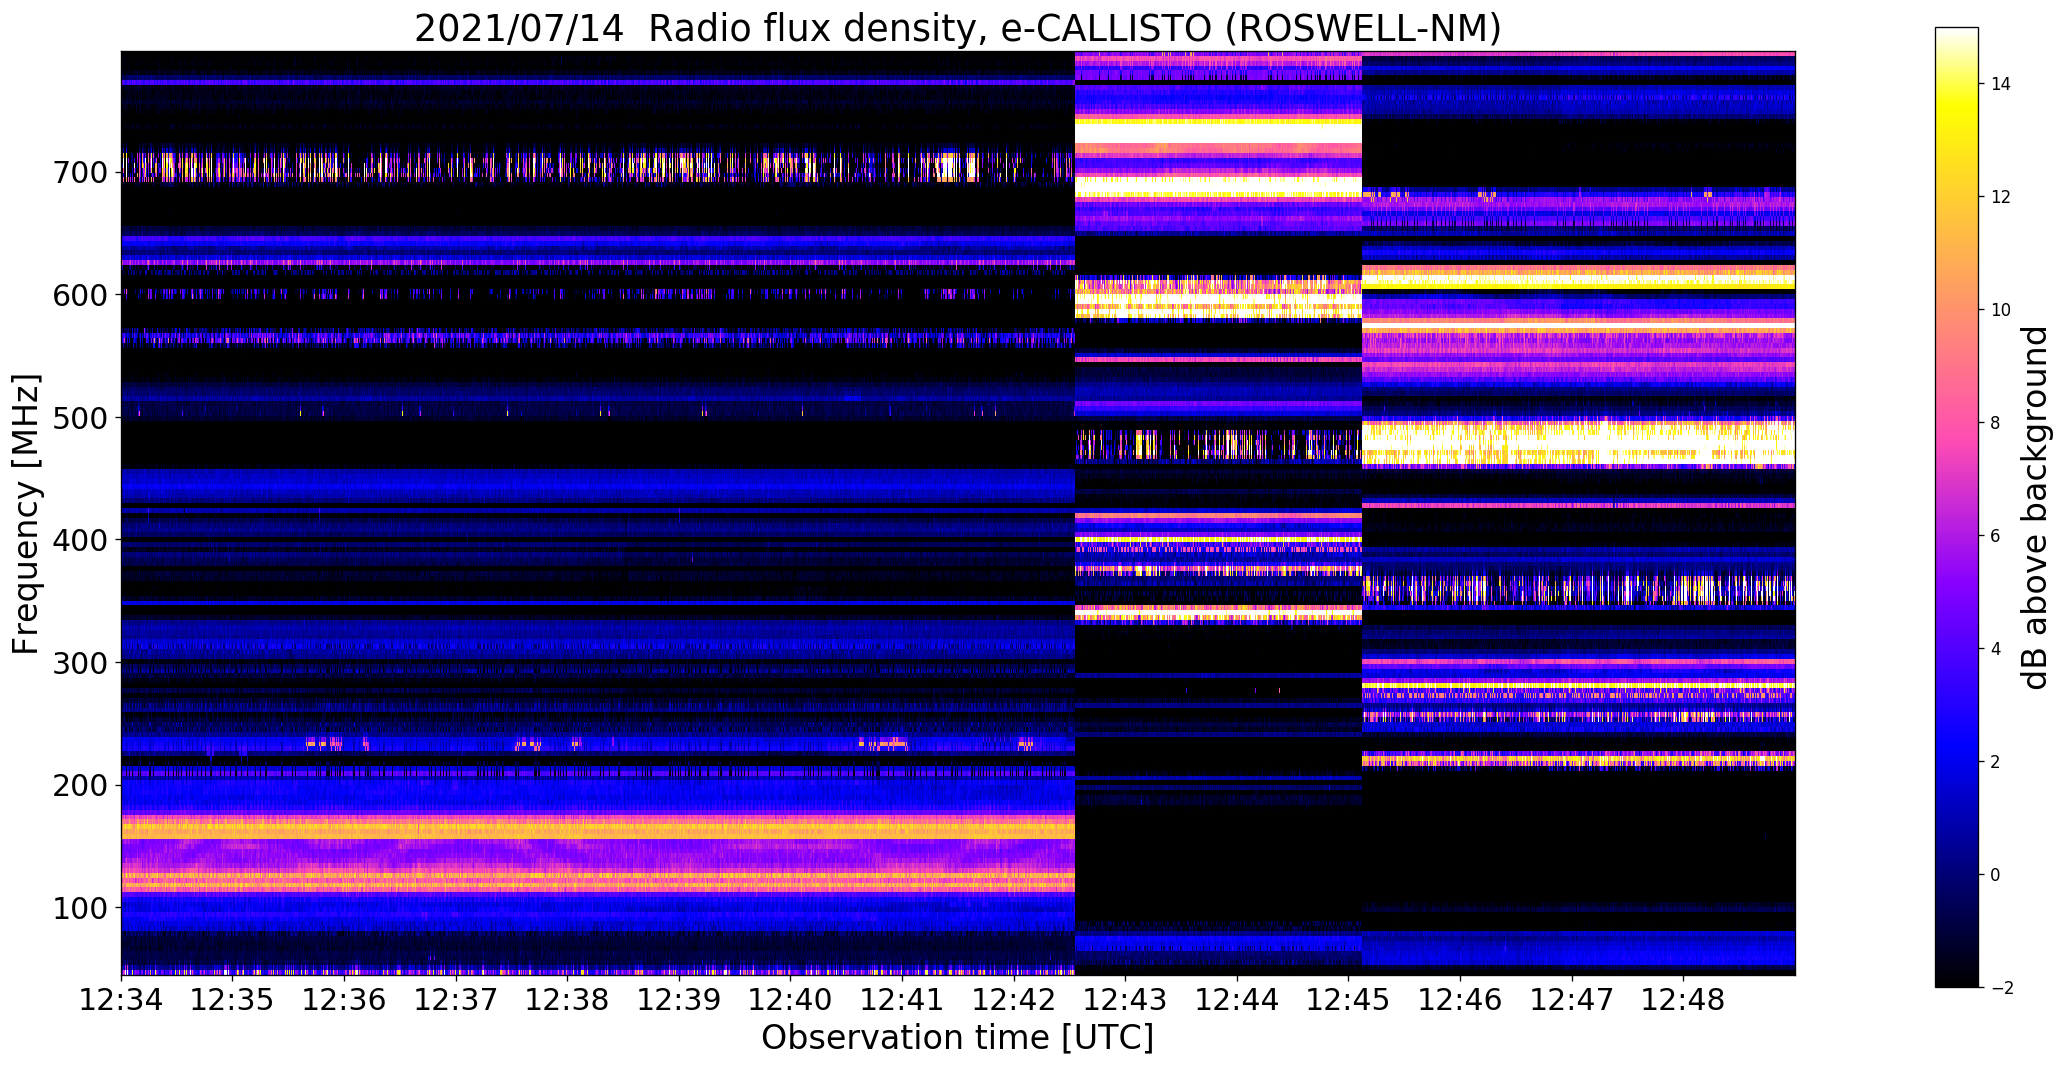
Task: Click the 700 frequency tick label
Action: click(x=80, y=173)
